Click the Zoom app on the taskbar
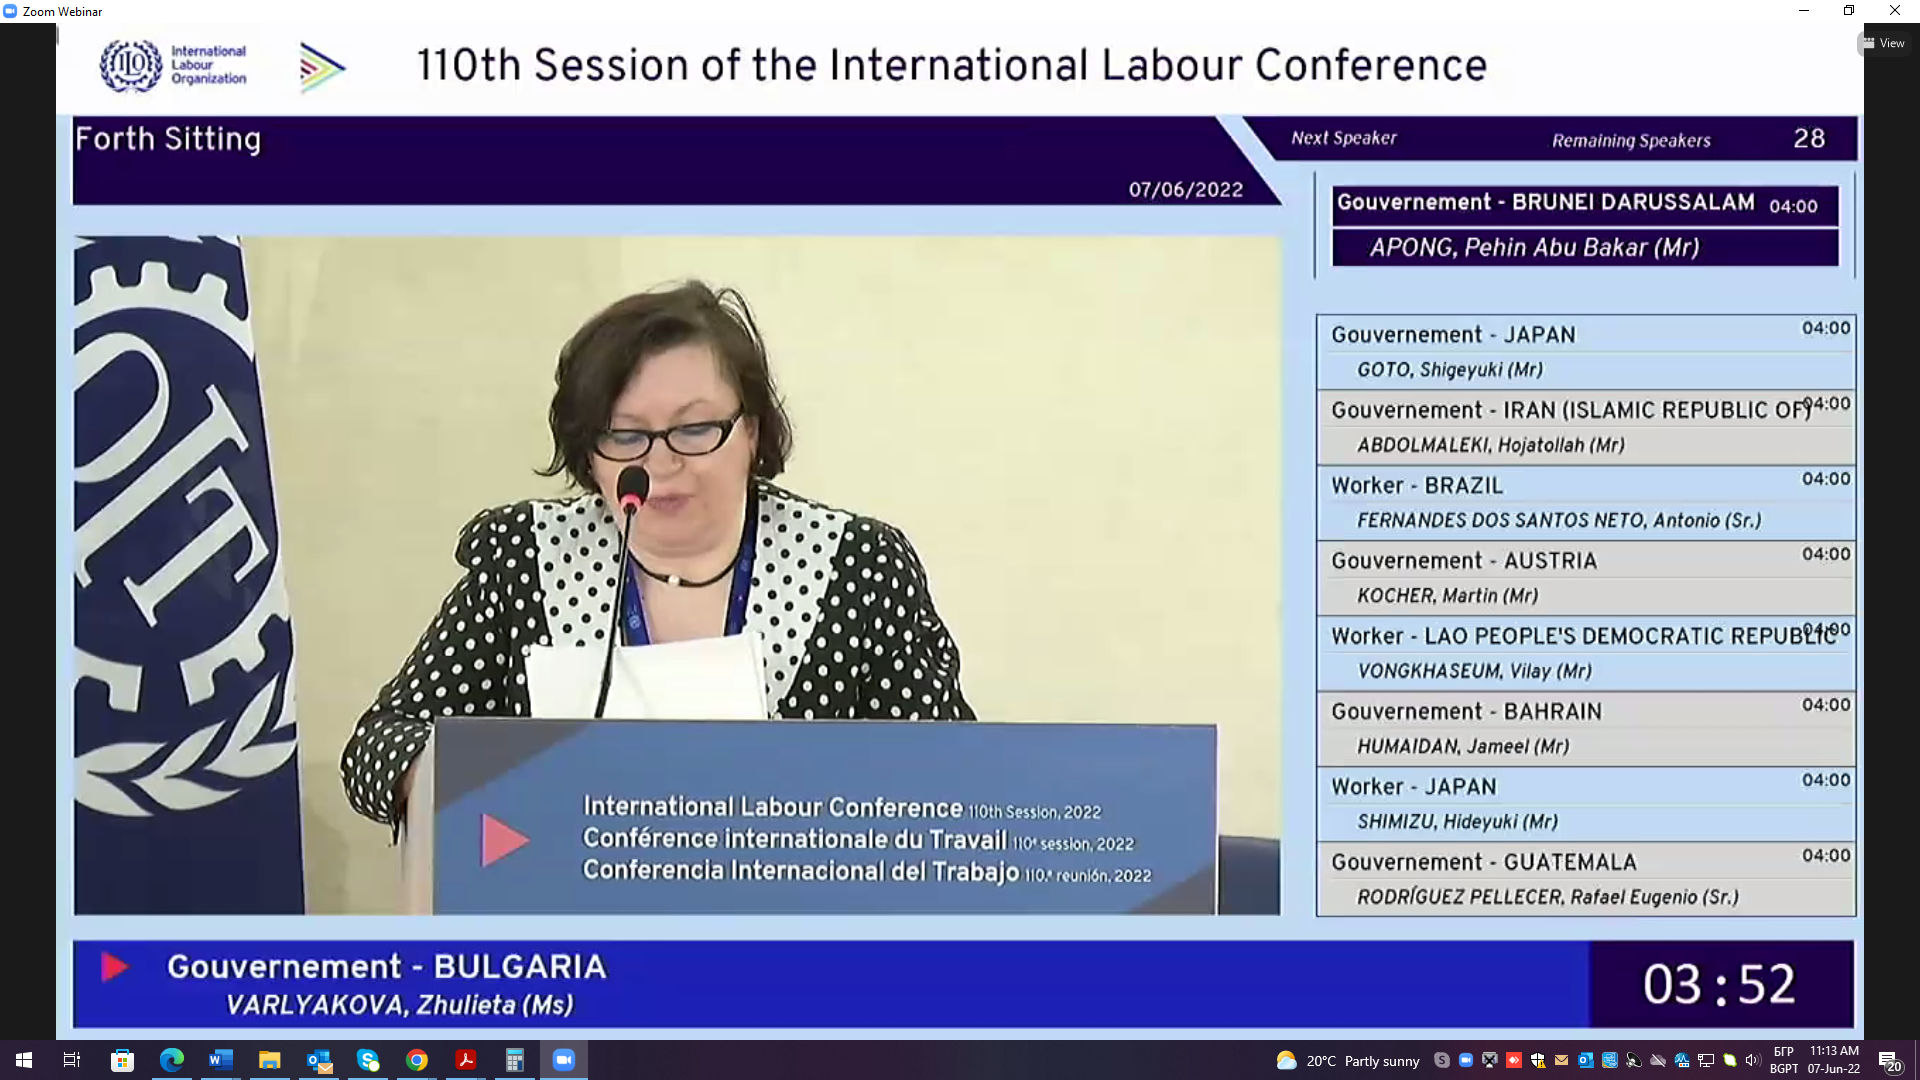The image size is (1920, 1080). pyautogui.click(x=564, y=1060)
